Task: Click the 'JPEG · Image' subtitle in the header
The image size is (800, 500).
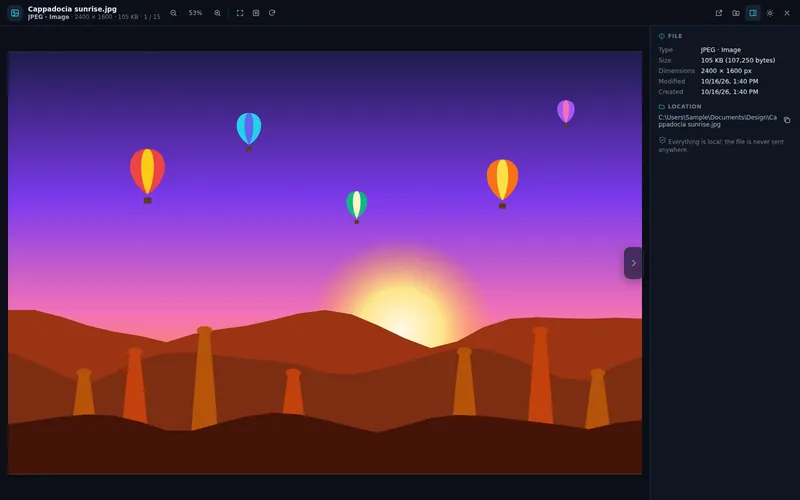Action: click(48, 17)
